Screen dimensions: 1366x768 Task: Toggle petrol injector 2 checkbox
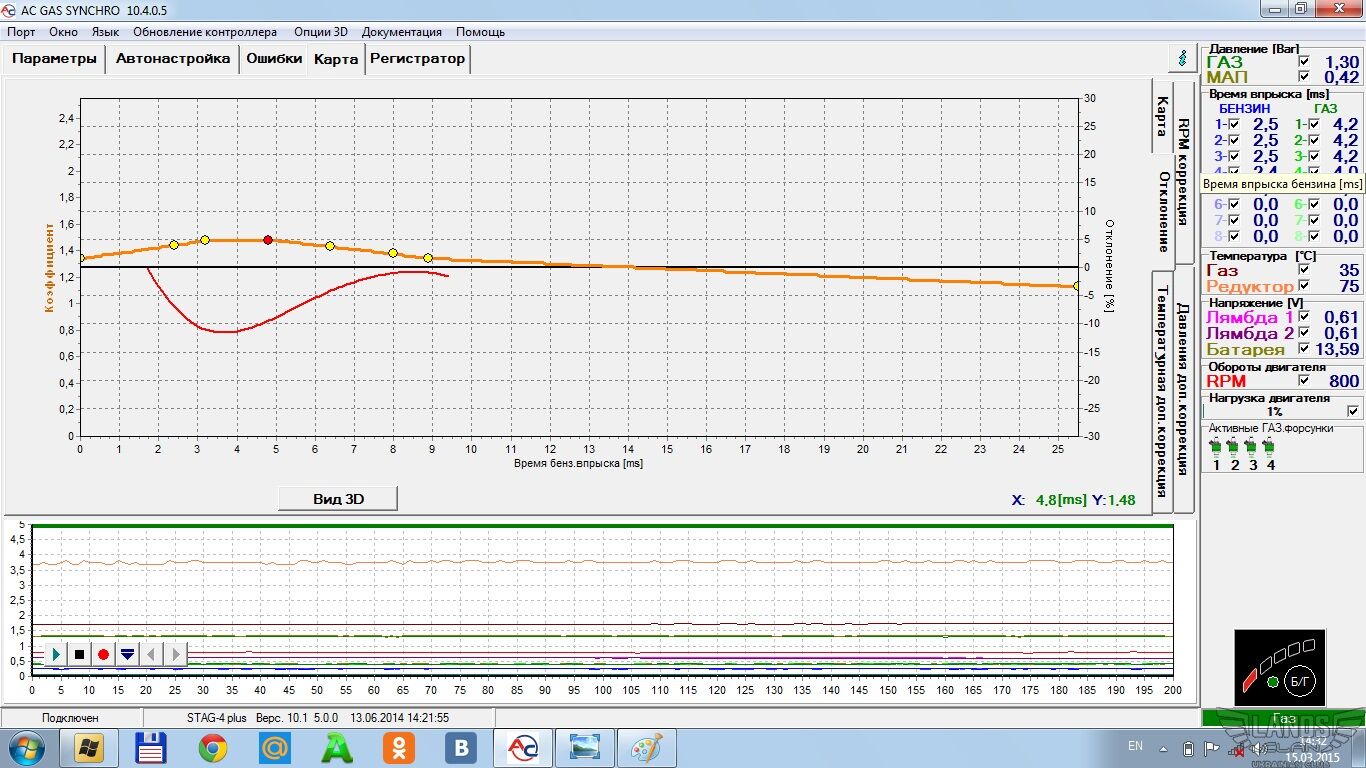[1233, 141]
